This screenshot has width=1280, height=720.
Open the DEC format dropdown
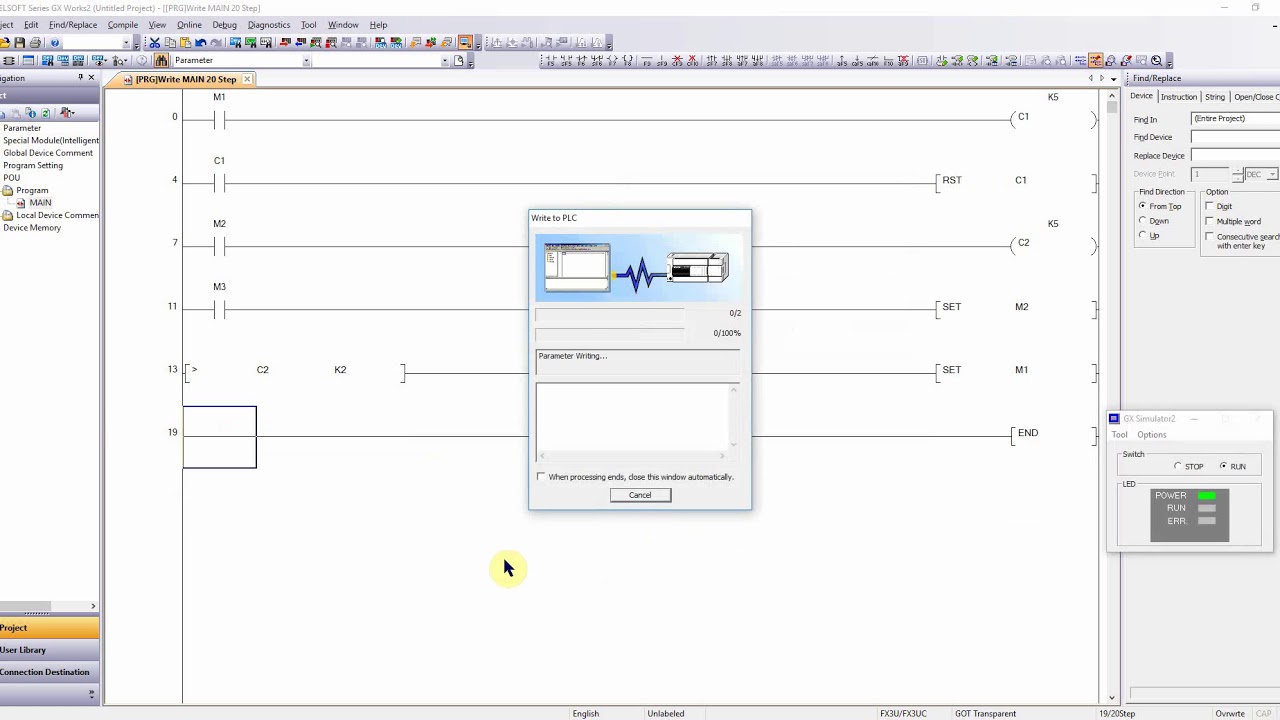point(1272,174)
